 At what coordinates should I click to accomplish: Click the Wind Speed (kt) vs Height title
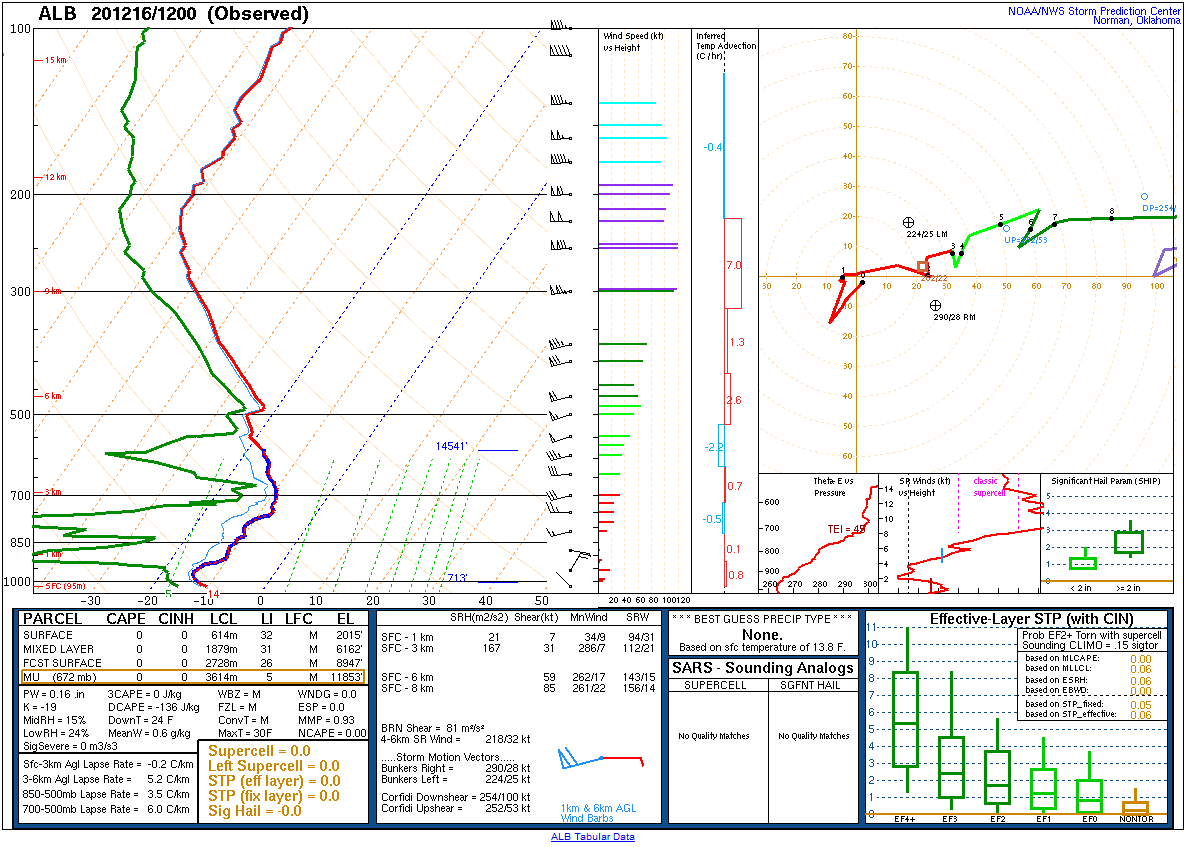pos(632,42)
